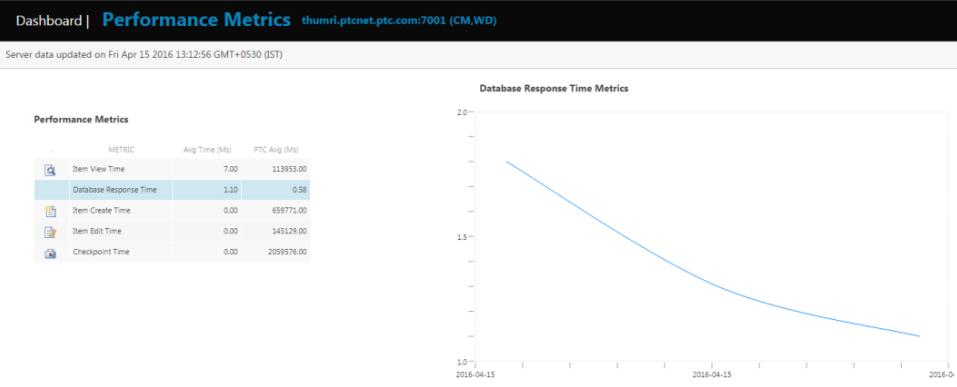
Task: Click the 2059576.00 PTC average value
Action: click(x=287, y=251)
